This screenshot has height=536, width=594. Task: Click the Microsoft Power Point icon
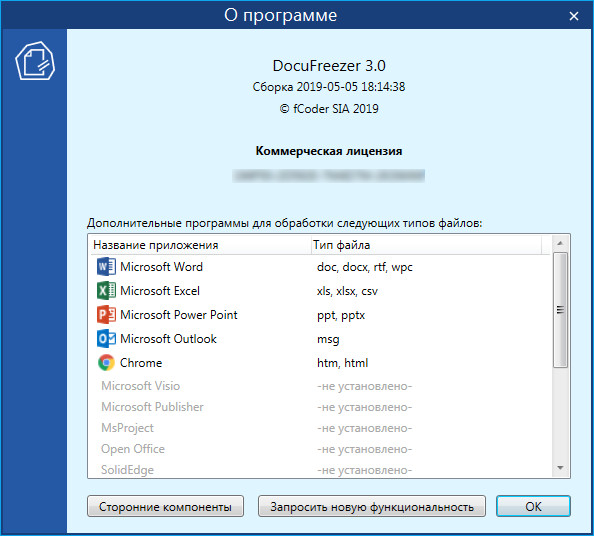click(106, 315)
